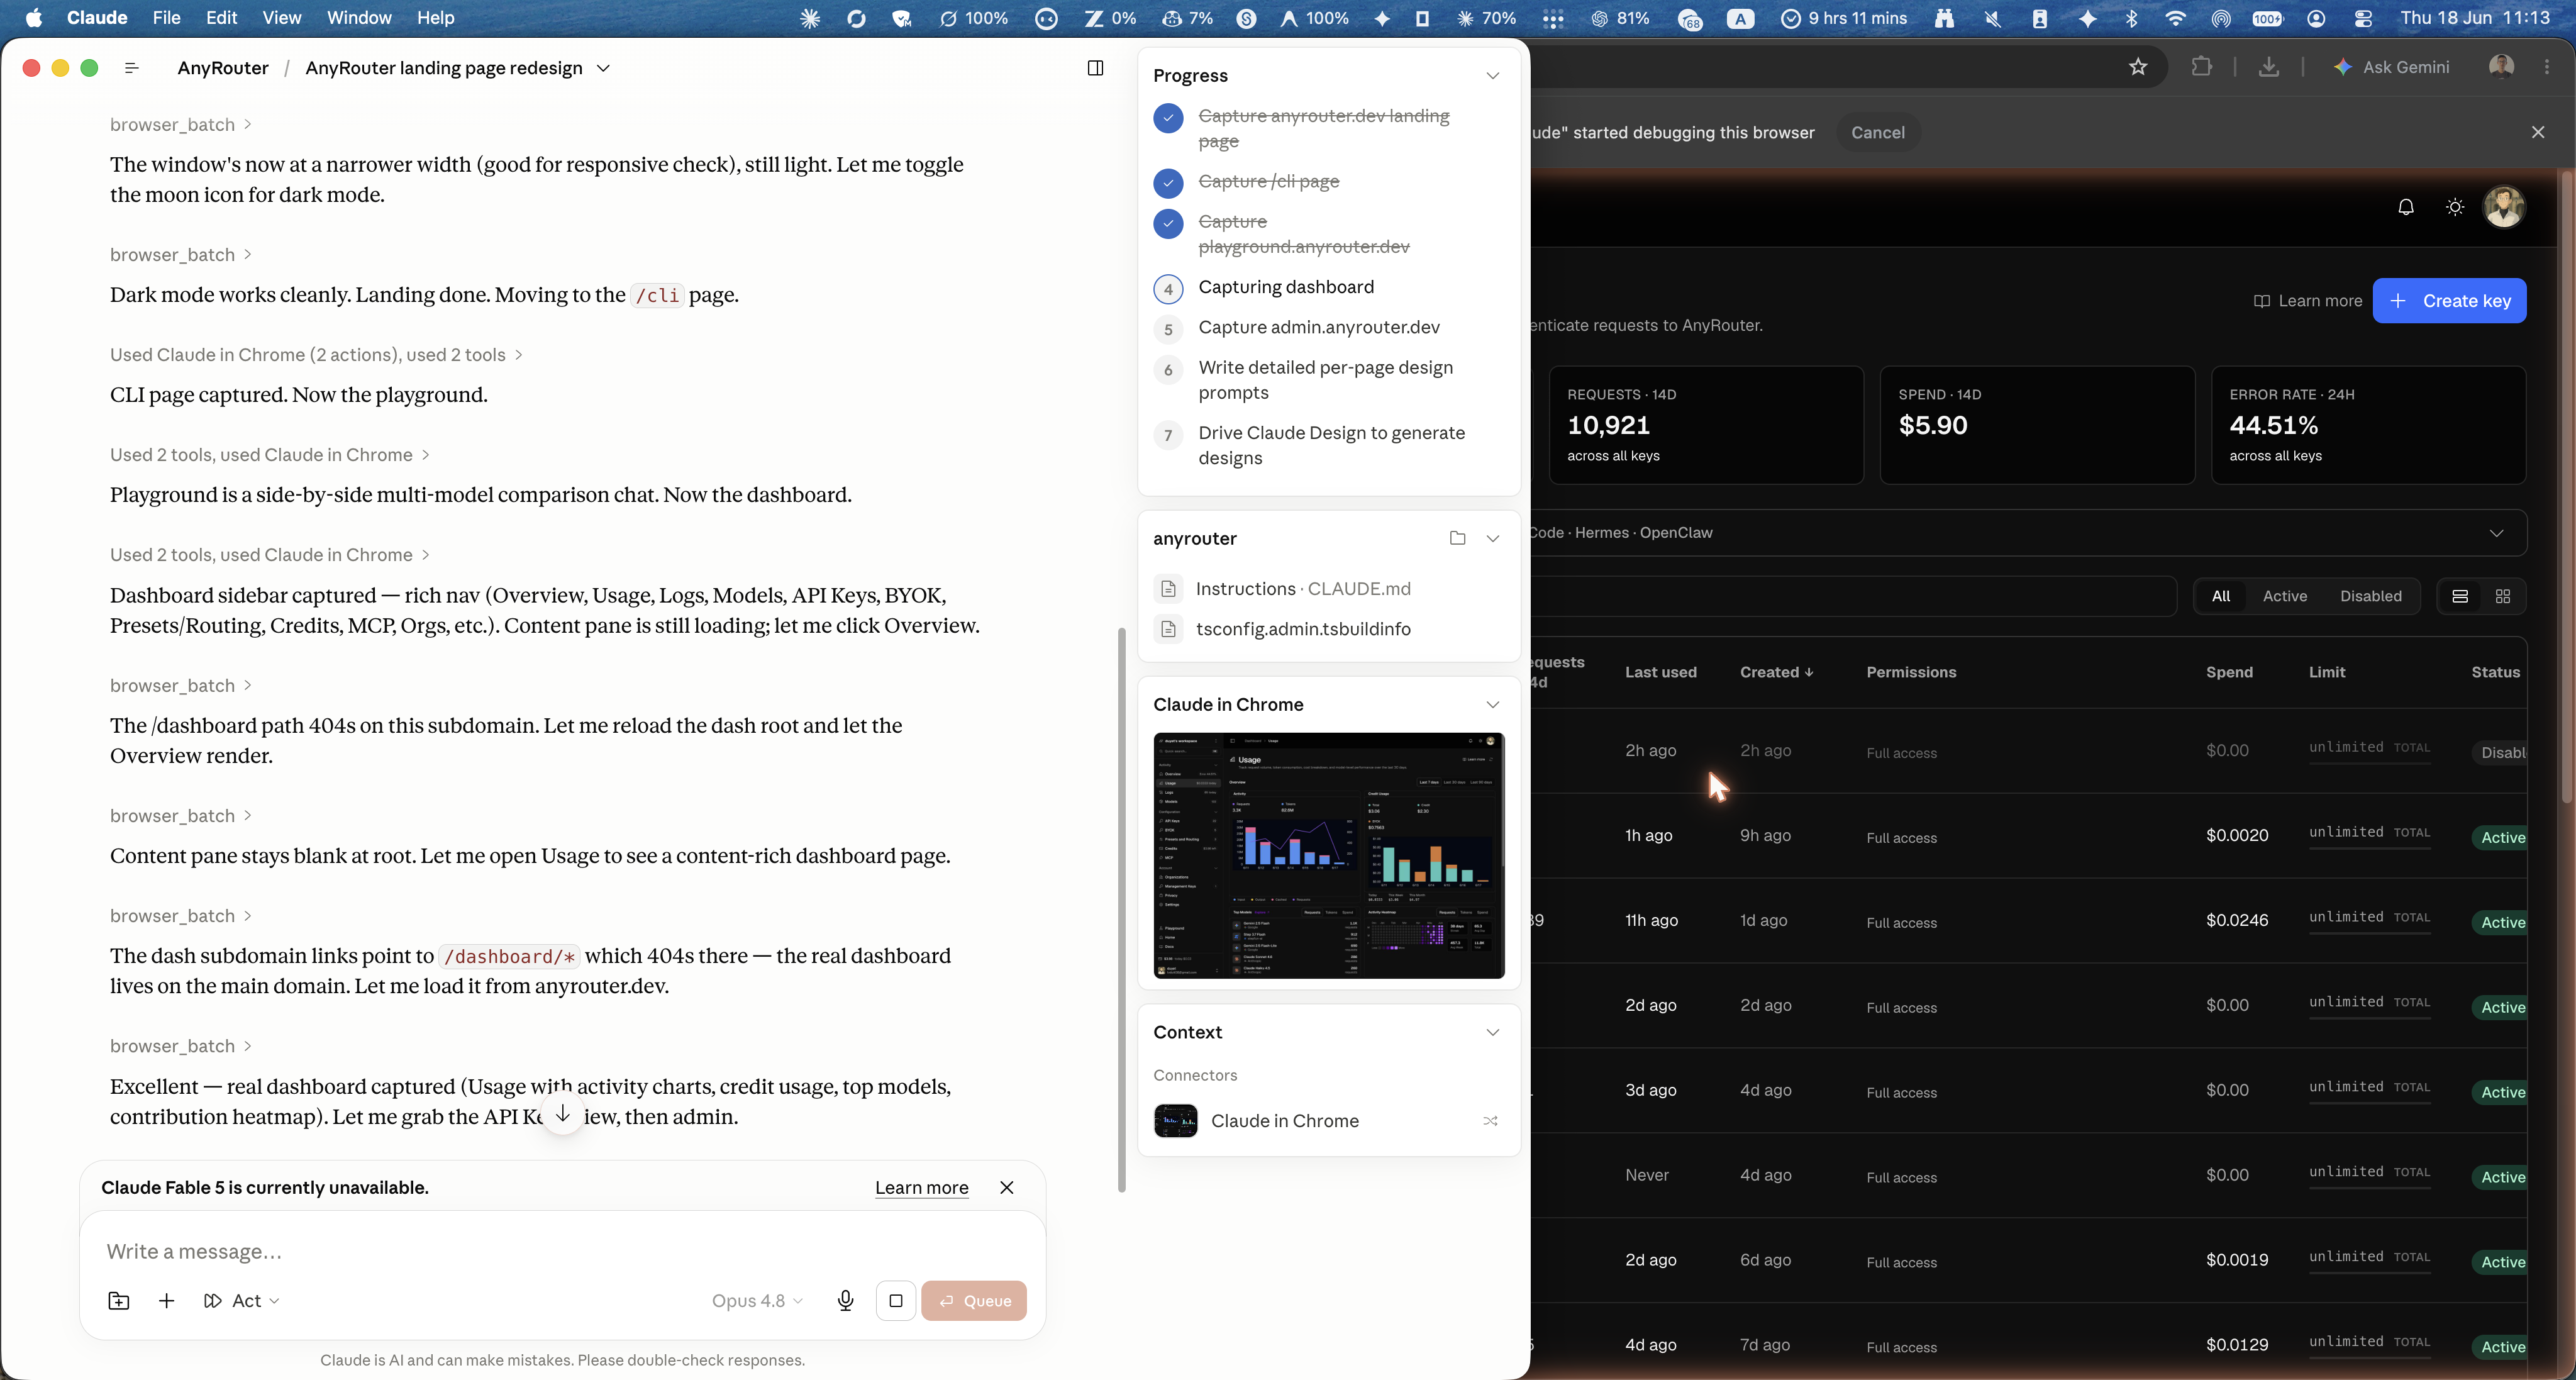The width and height of the screenshot is (2576, 1380).
Task: Expand the Code · Hermes · OpenClaw section
Action: tap(2496, 533)
